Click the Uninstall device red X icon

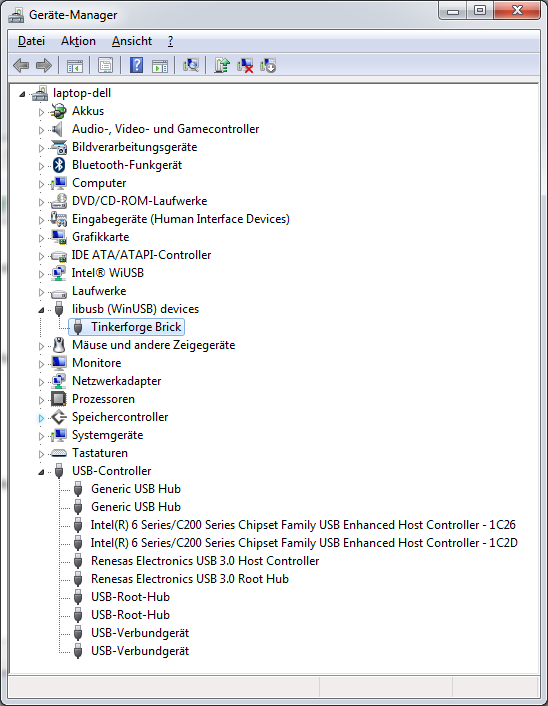point(245,66)
